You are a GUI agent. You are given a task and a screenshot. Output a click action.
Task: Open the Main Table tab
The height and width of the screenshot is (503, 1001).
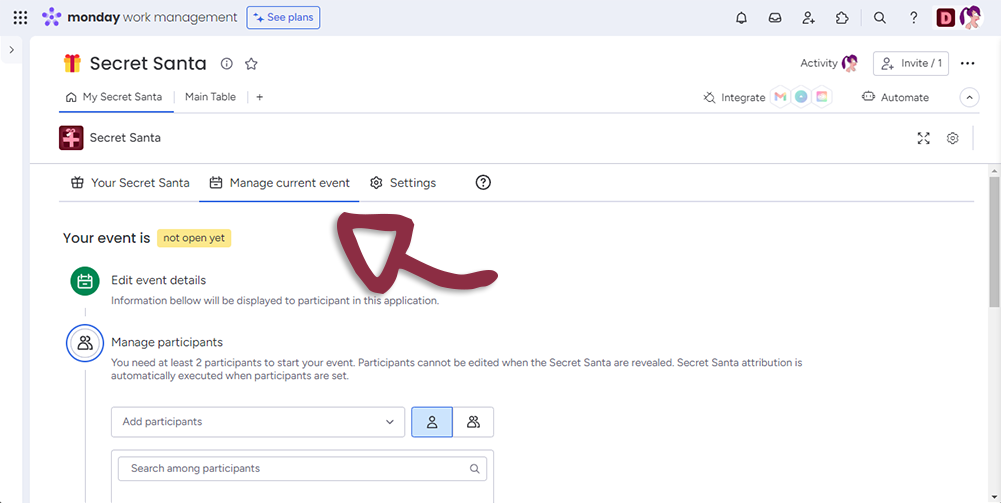click(210, 97)
